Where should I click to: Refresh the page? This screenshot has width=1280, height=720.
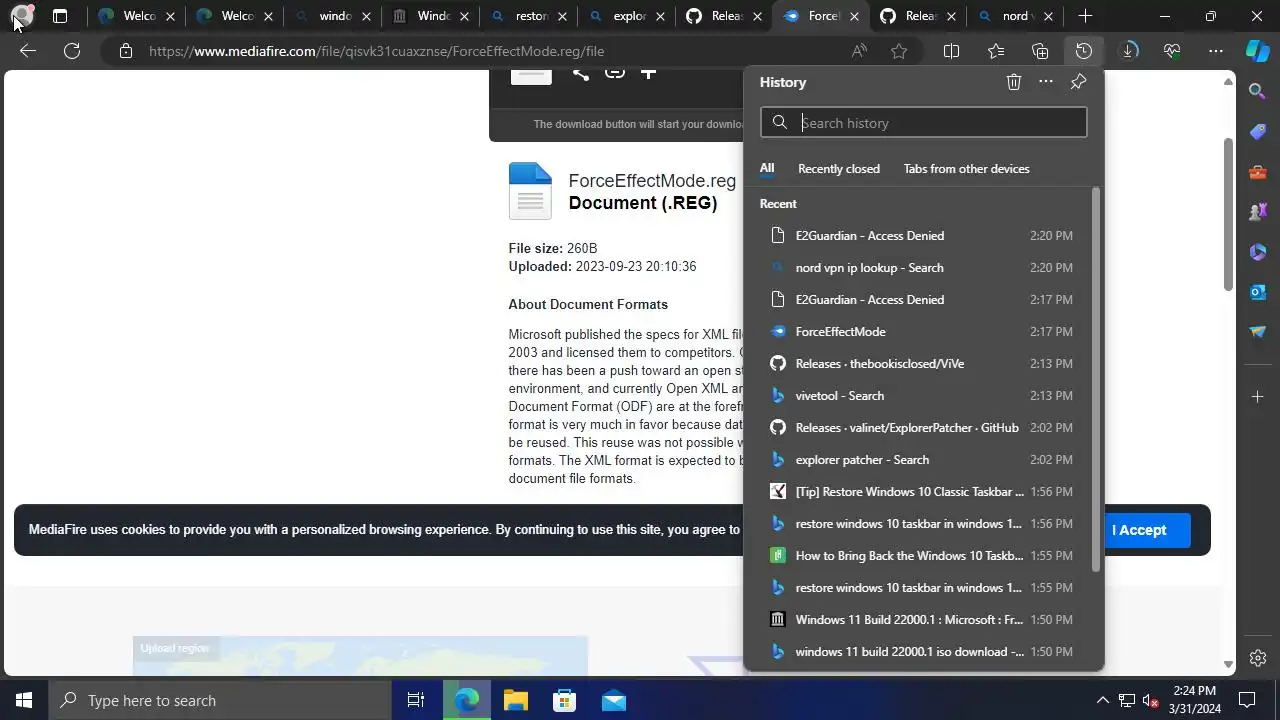72,51
